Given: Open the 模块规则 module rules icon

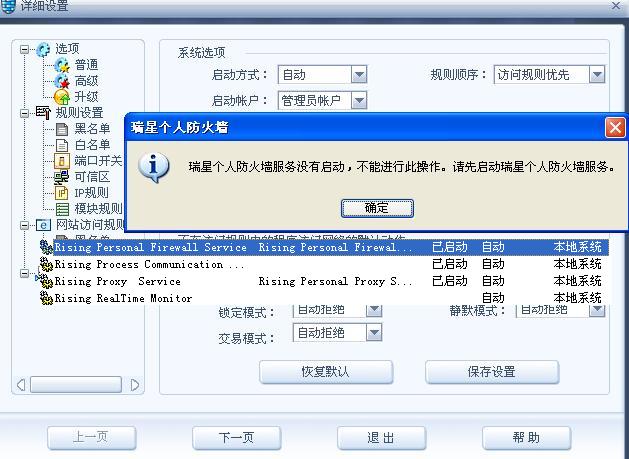Looking at the screenshot, I should click(62, 209).
